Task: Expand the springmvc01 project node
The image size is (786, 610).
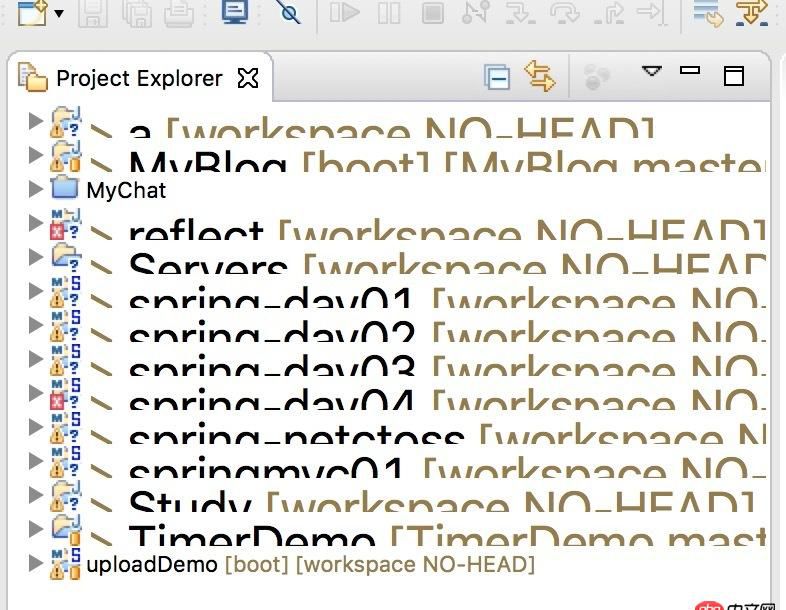Action: pyautogui.click(x=36, y=462)
